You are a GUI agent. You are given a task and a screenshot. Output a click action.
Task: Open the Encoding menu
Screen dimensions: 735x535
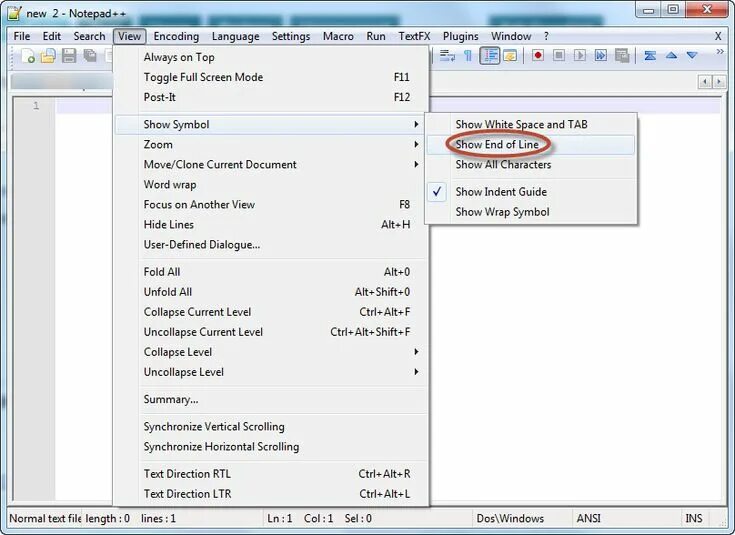(176, 36)
